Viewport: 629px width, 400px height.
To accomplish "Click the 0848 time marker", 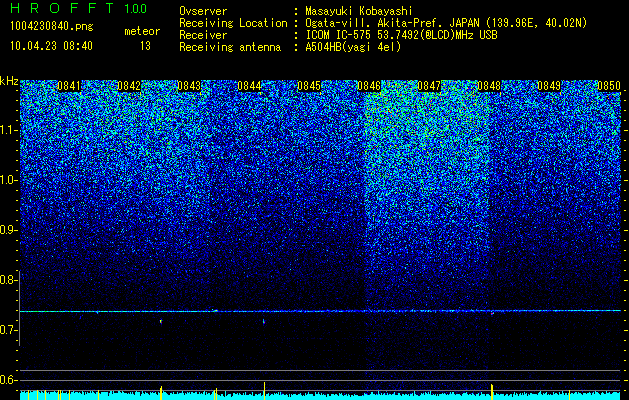I will coord(489,86).
